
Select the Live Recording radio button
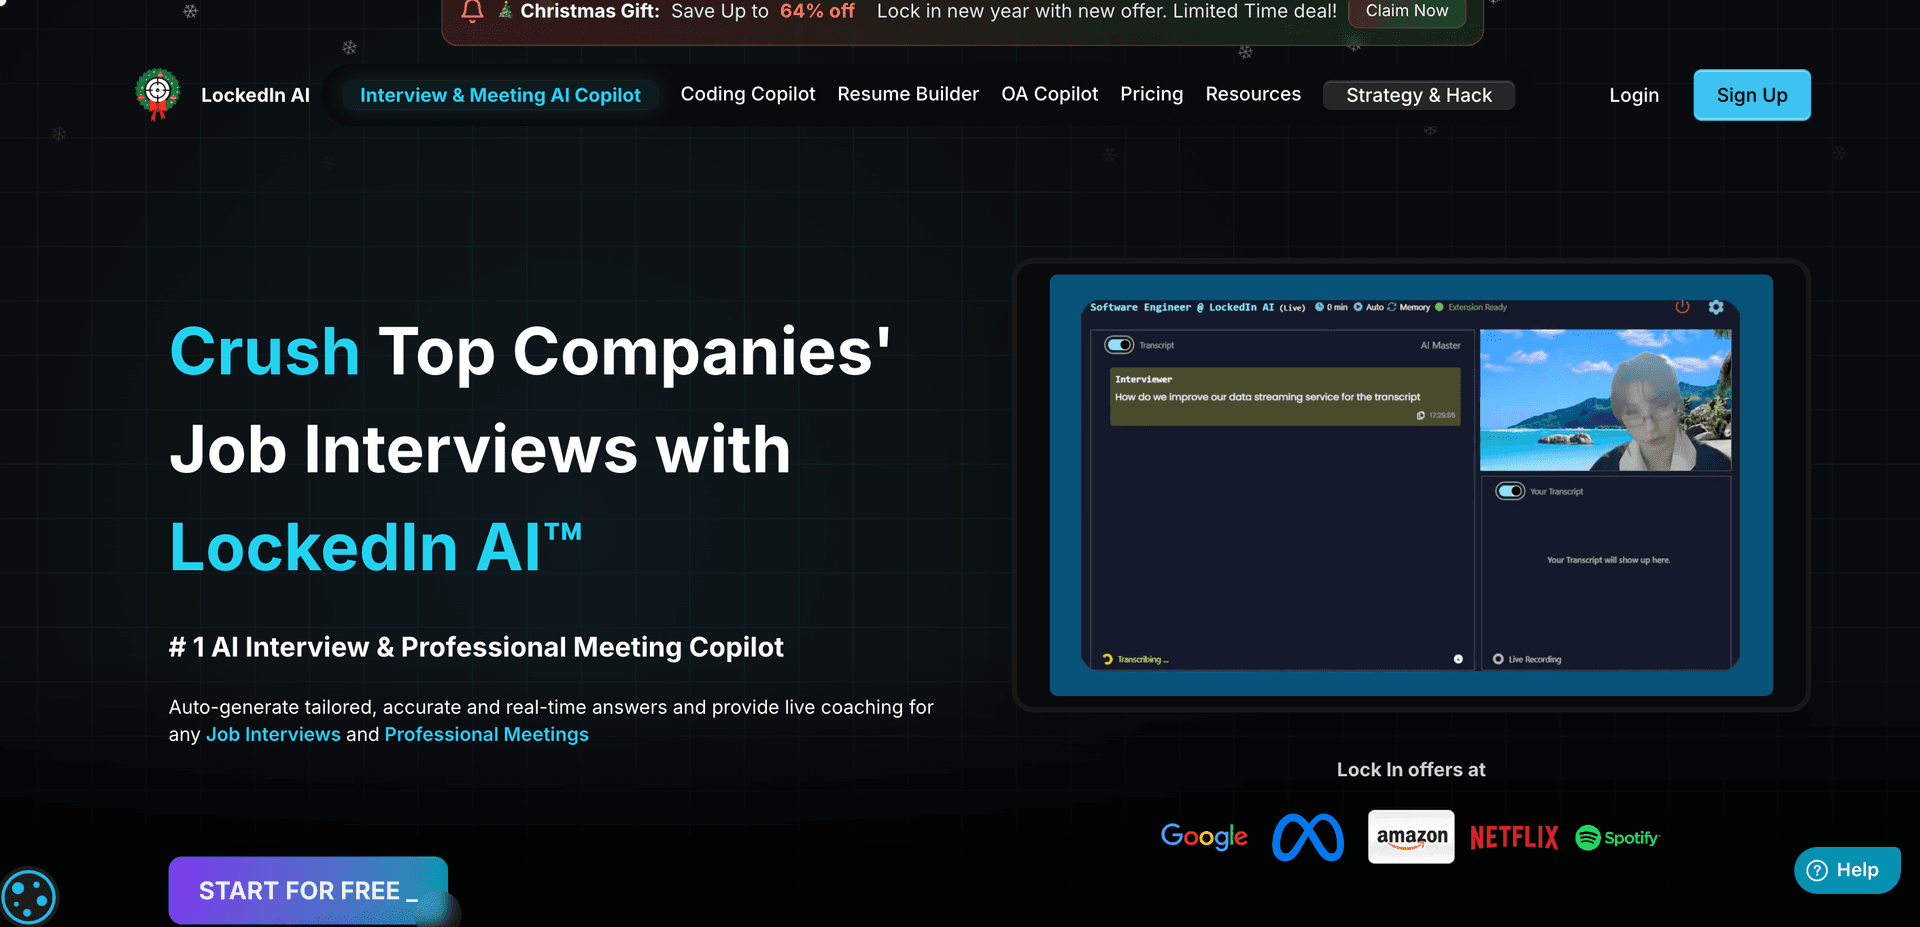click(1498, 659)
